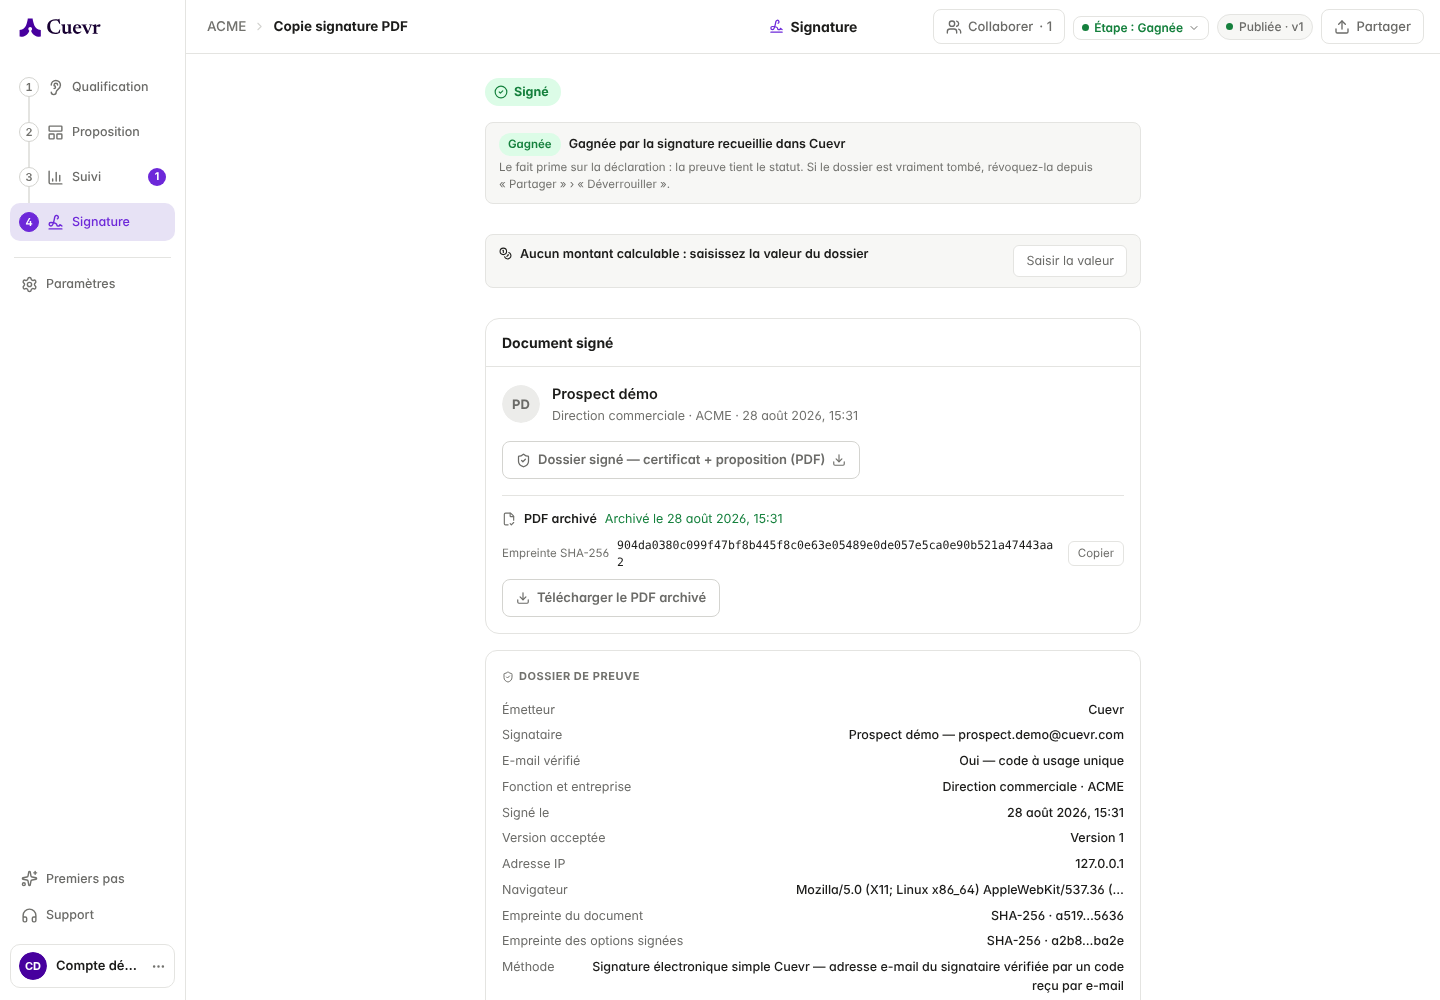Click the Copie signature PDF breadcrumb
The image size is (1440, 1000).
340,27
